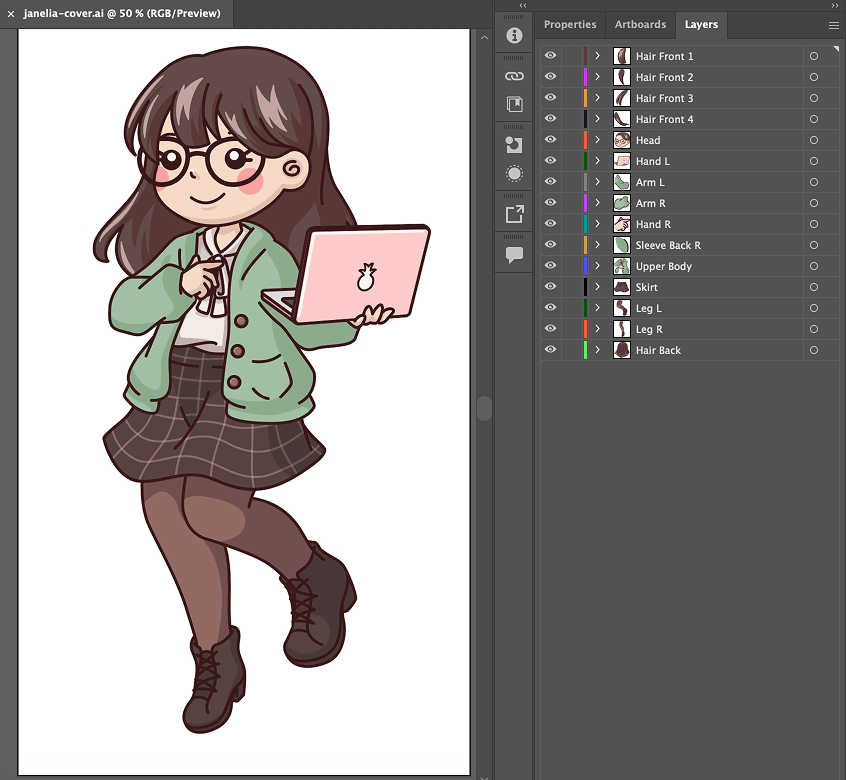Expand the Upper Body layer
The width and height of the screenshot is (846, 780).
[598, 266]
